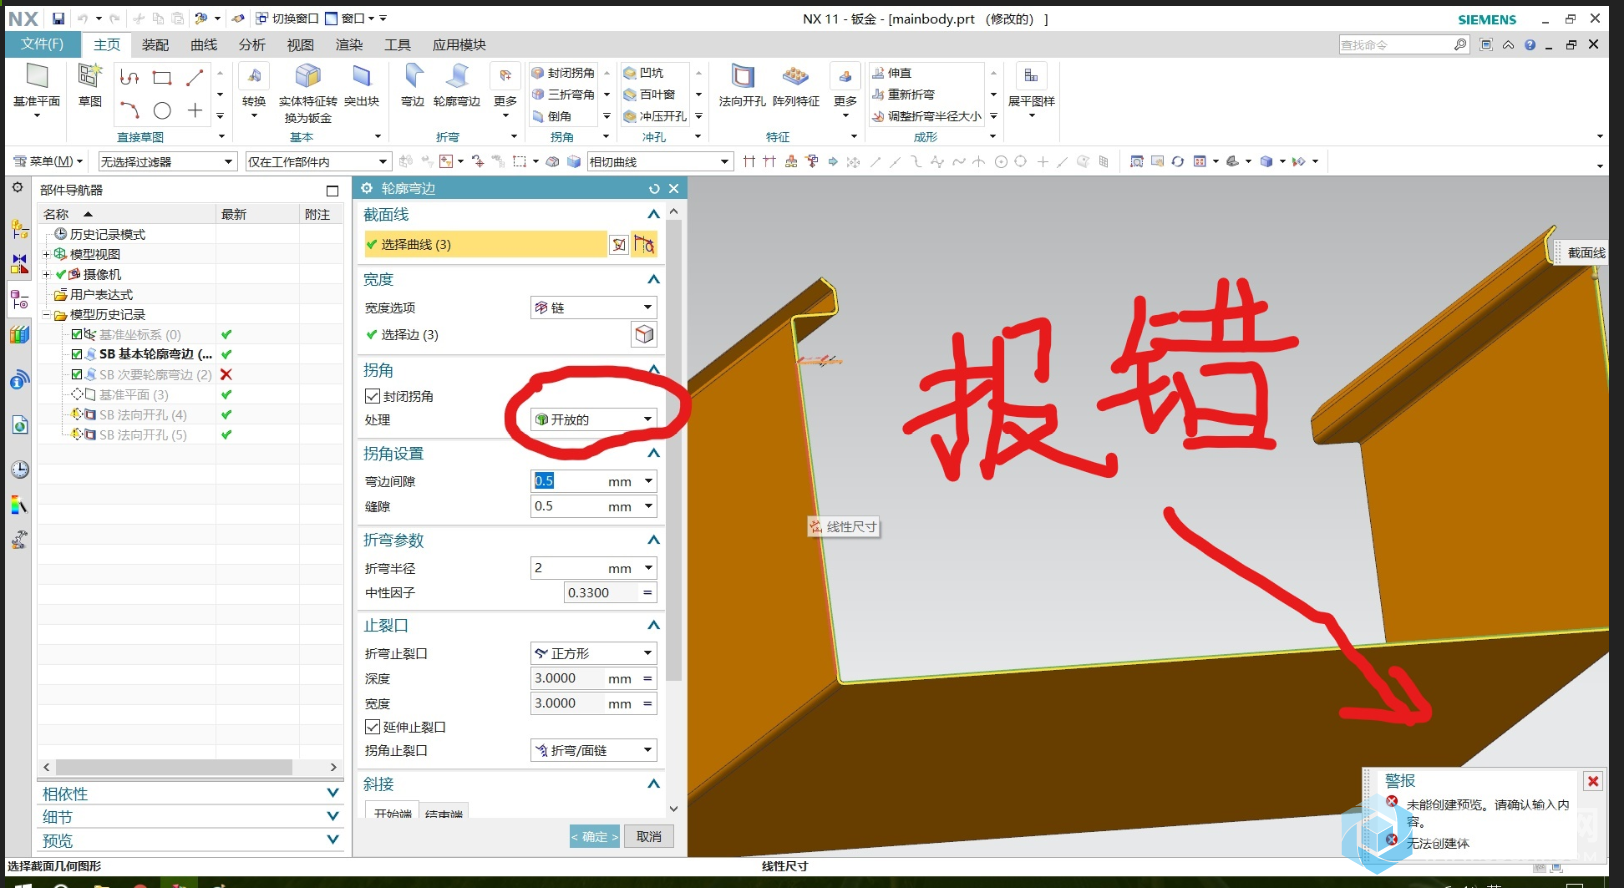Select the 轮廓弯边 contour flange tool
1624x888 pixels.
(457, 86)
